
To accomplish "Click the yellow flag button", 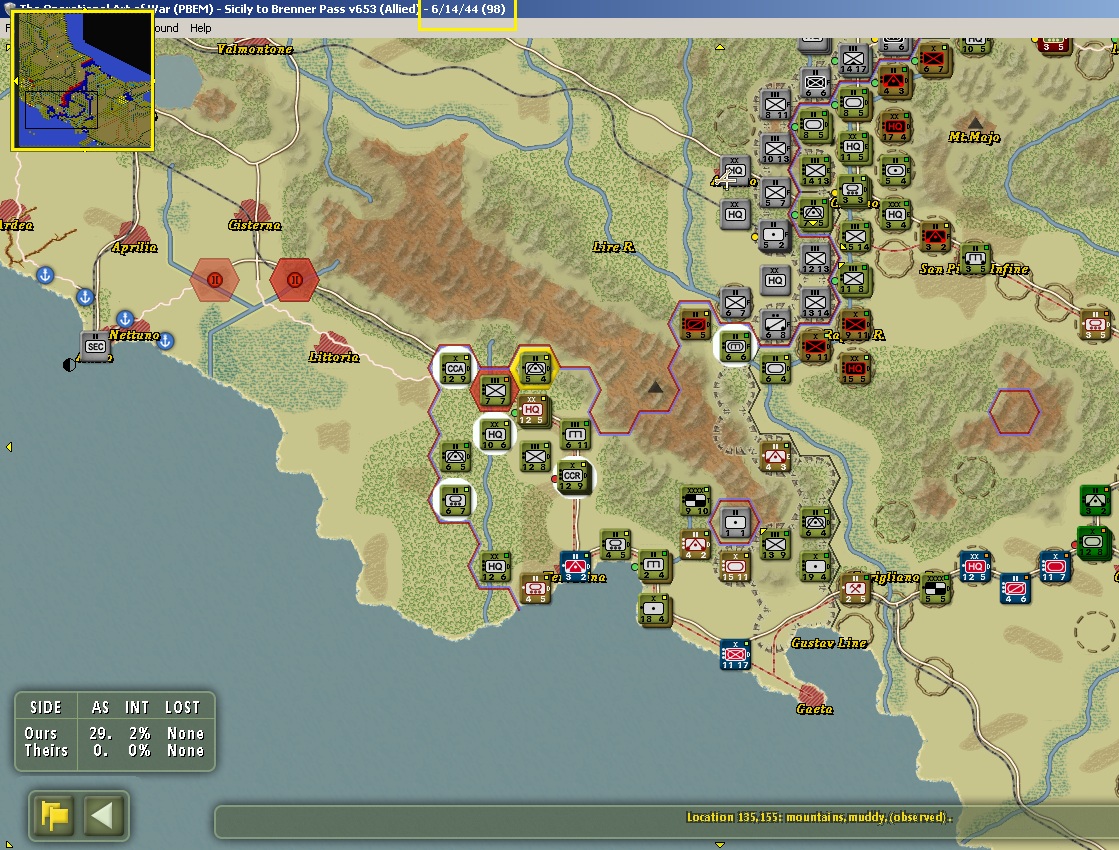I will coord(56,815).
